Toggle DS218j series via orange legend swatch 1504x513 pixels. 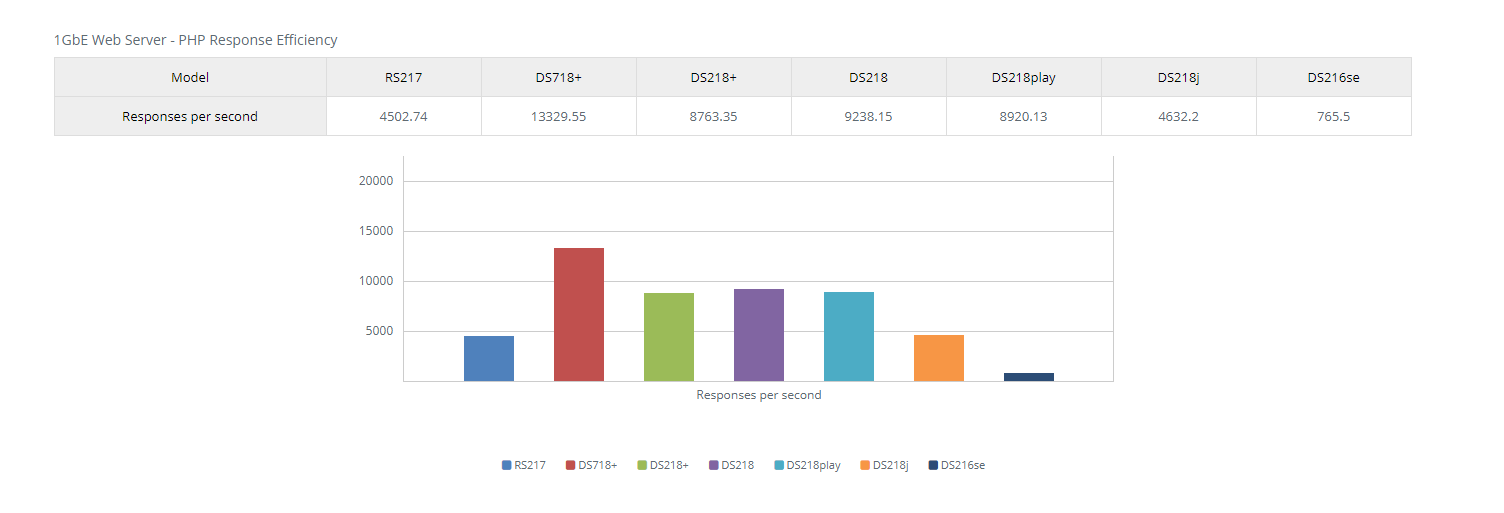click(865, 465)
